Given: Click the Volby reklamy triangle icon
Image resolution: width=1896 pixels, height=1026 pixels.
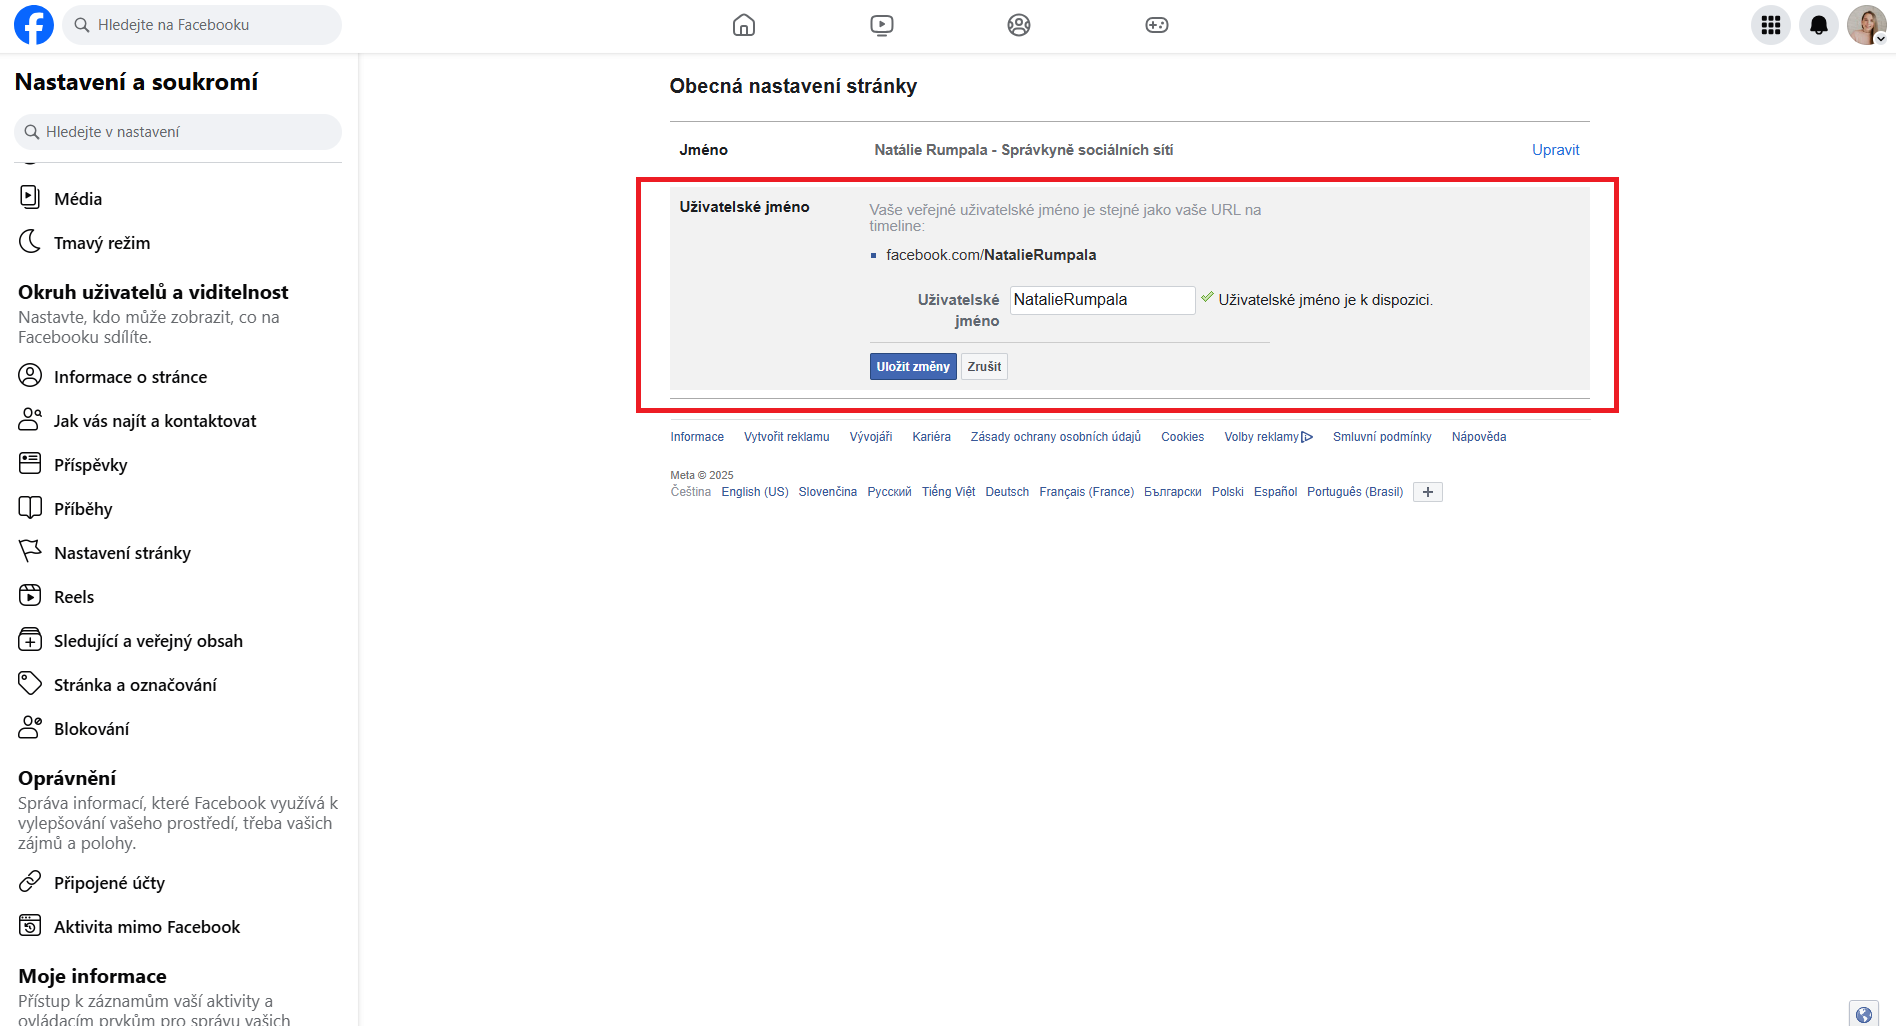Looking at the screenshot, I should click(x=1307, y=437).
